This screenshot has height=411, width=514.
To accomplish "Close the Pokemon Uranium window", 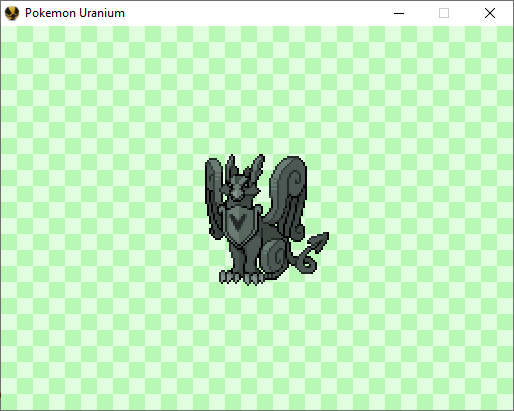I will (490, 13).
